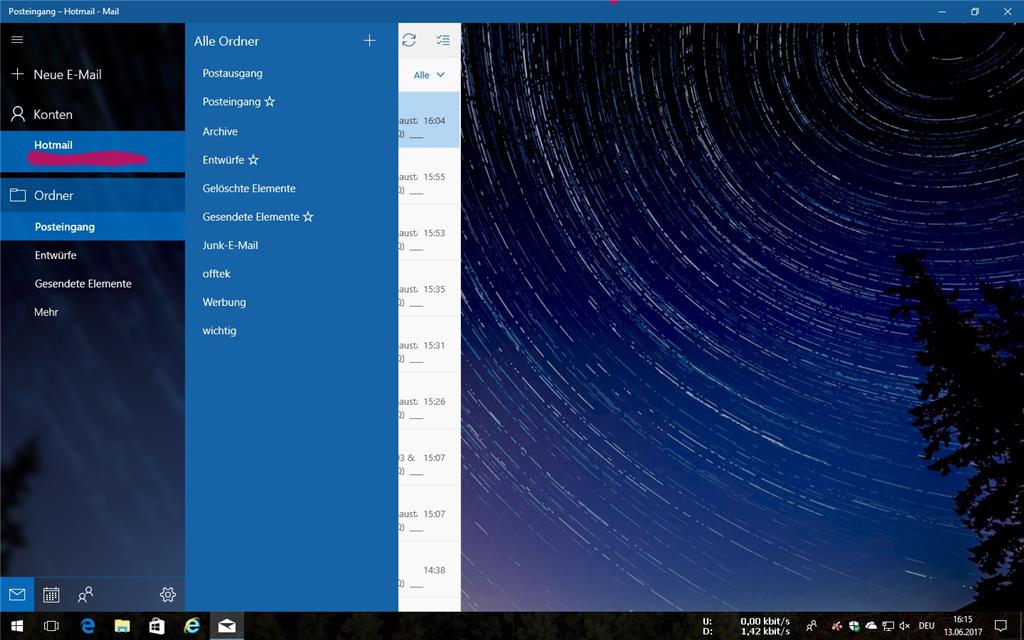The image size is (1024, 640).
Task: Select the email received at 15:26
Action: click(x=428, y=401)
